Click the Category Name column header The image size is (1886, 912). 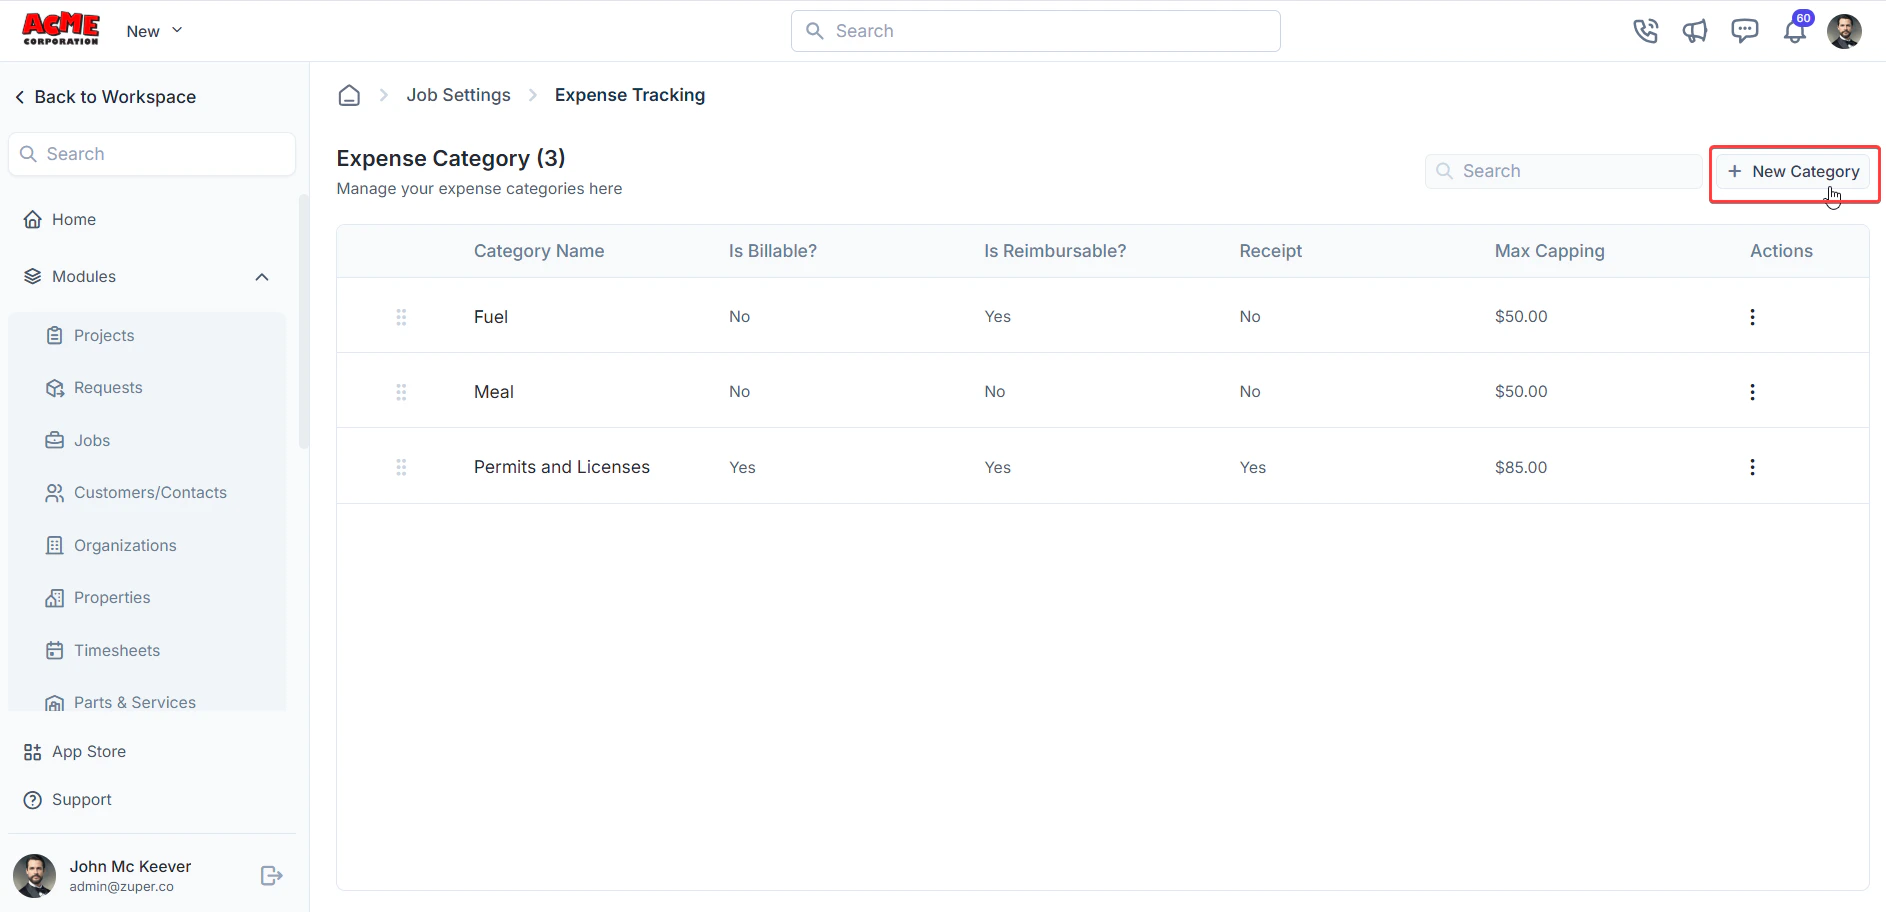(x=539, y=251)
